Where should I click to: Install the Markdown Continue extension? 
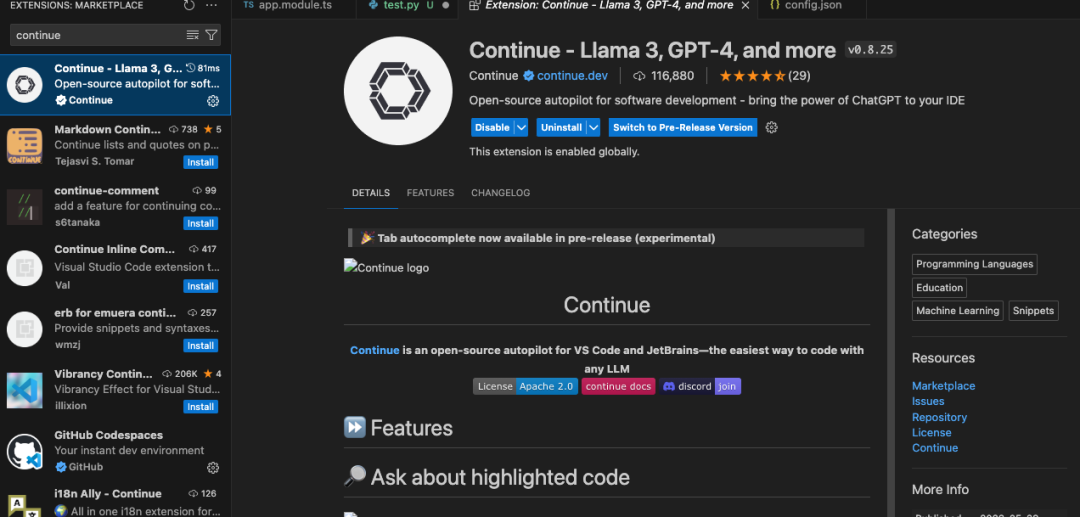(x=200, y=162)
